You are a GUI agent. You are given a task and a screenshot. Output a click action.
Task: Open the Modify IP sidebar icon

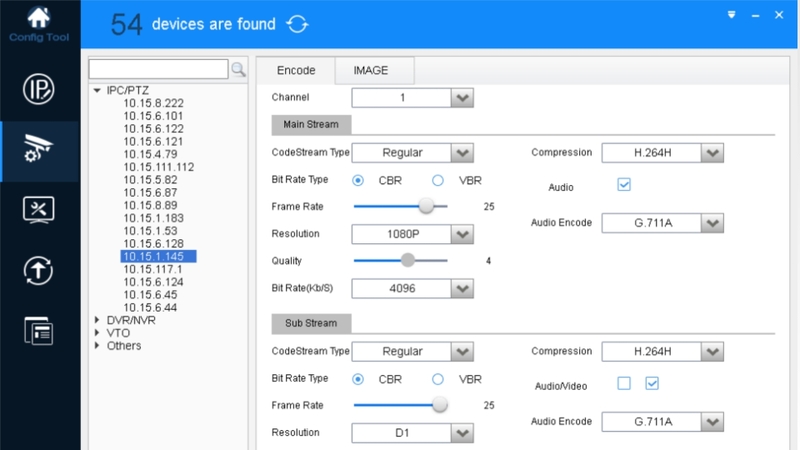[x=39, y=89]
